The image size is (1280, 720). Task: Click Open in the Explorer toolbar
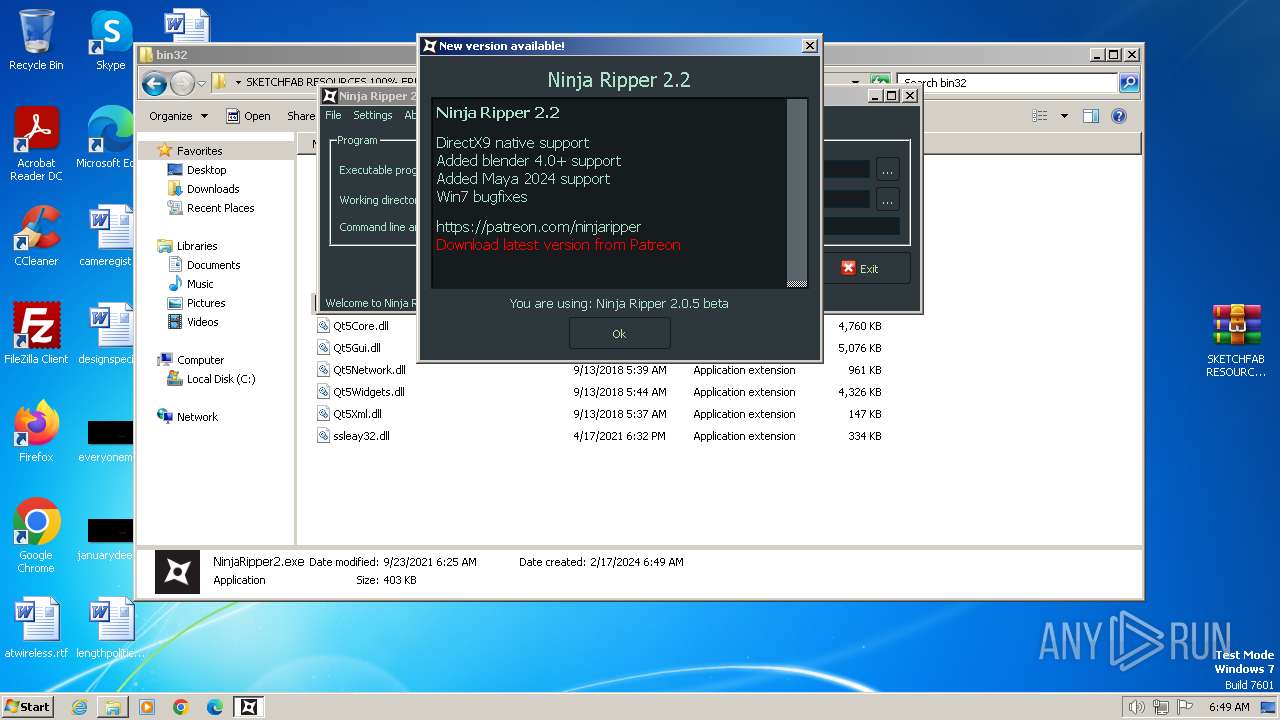(x=248, y=116)
